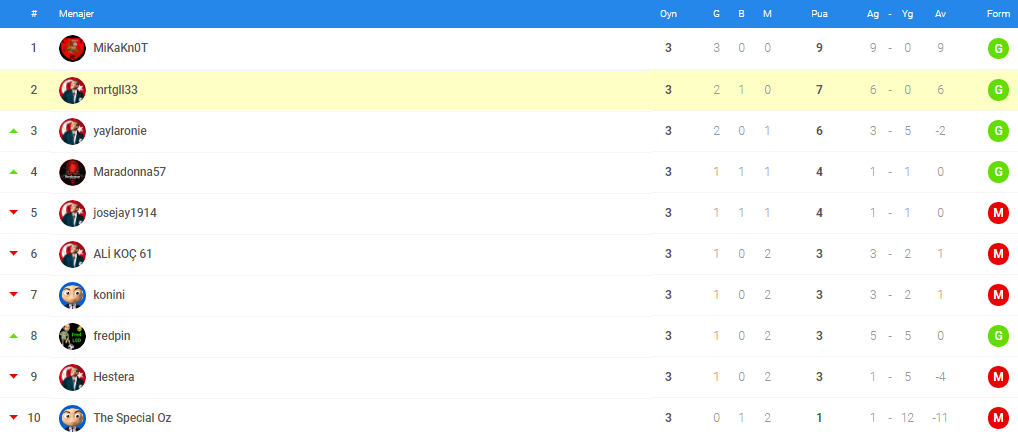
Task: Click konini's cartoon manager avatar
Action: 73,295
